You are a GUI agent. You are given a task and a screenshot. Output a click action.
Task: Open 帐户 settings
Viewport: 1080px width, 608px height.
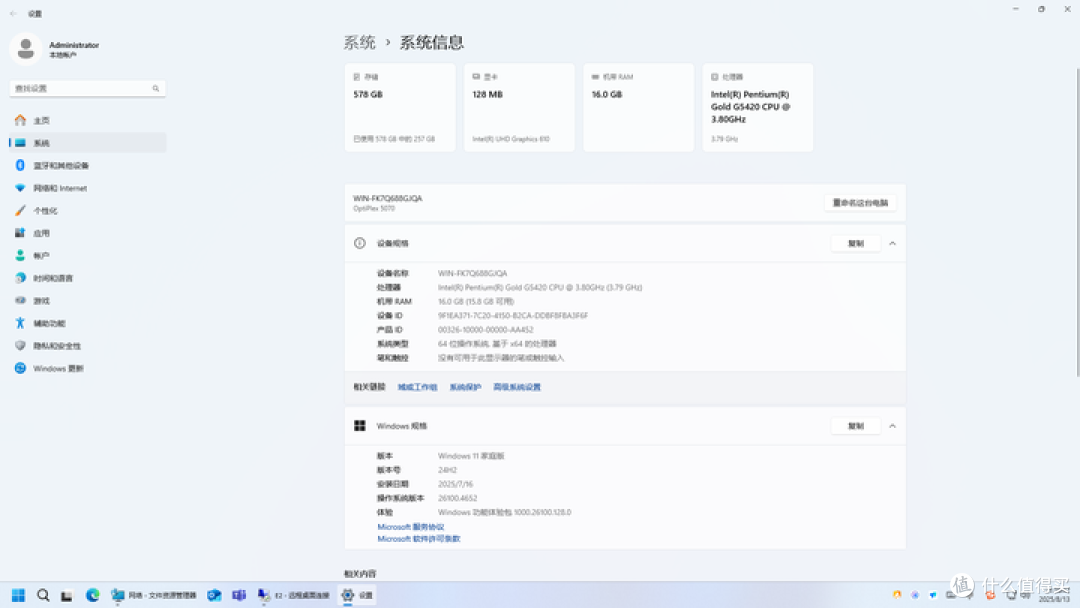pos(87,255)
